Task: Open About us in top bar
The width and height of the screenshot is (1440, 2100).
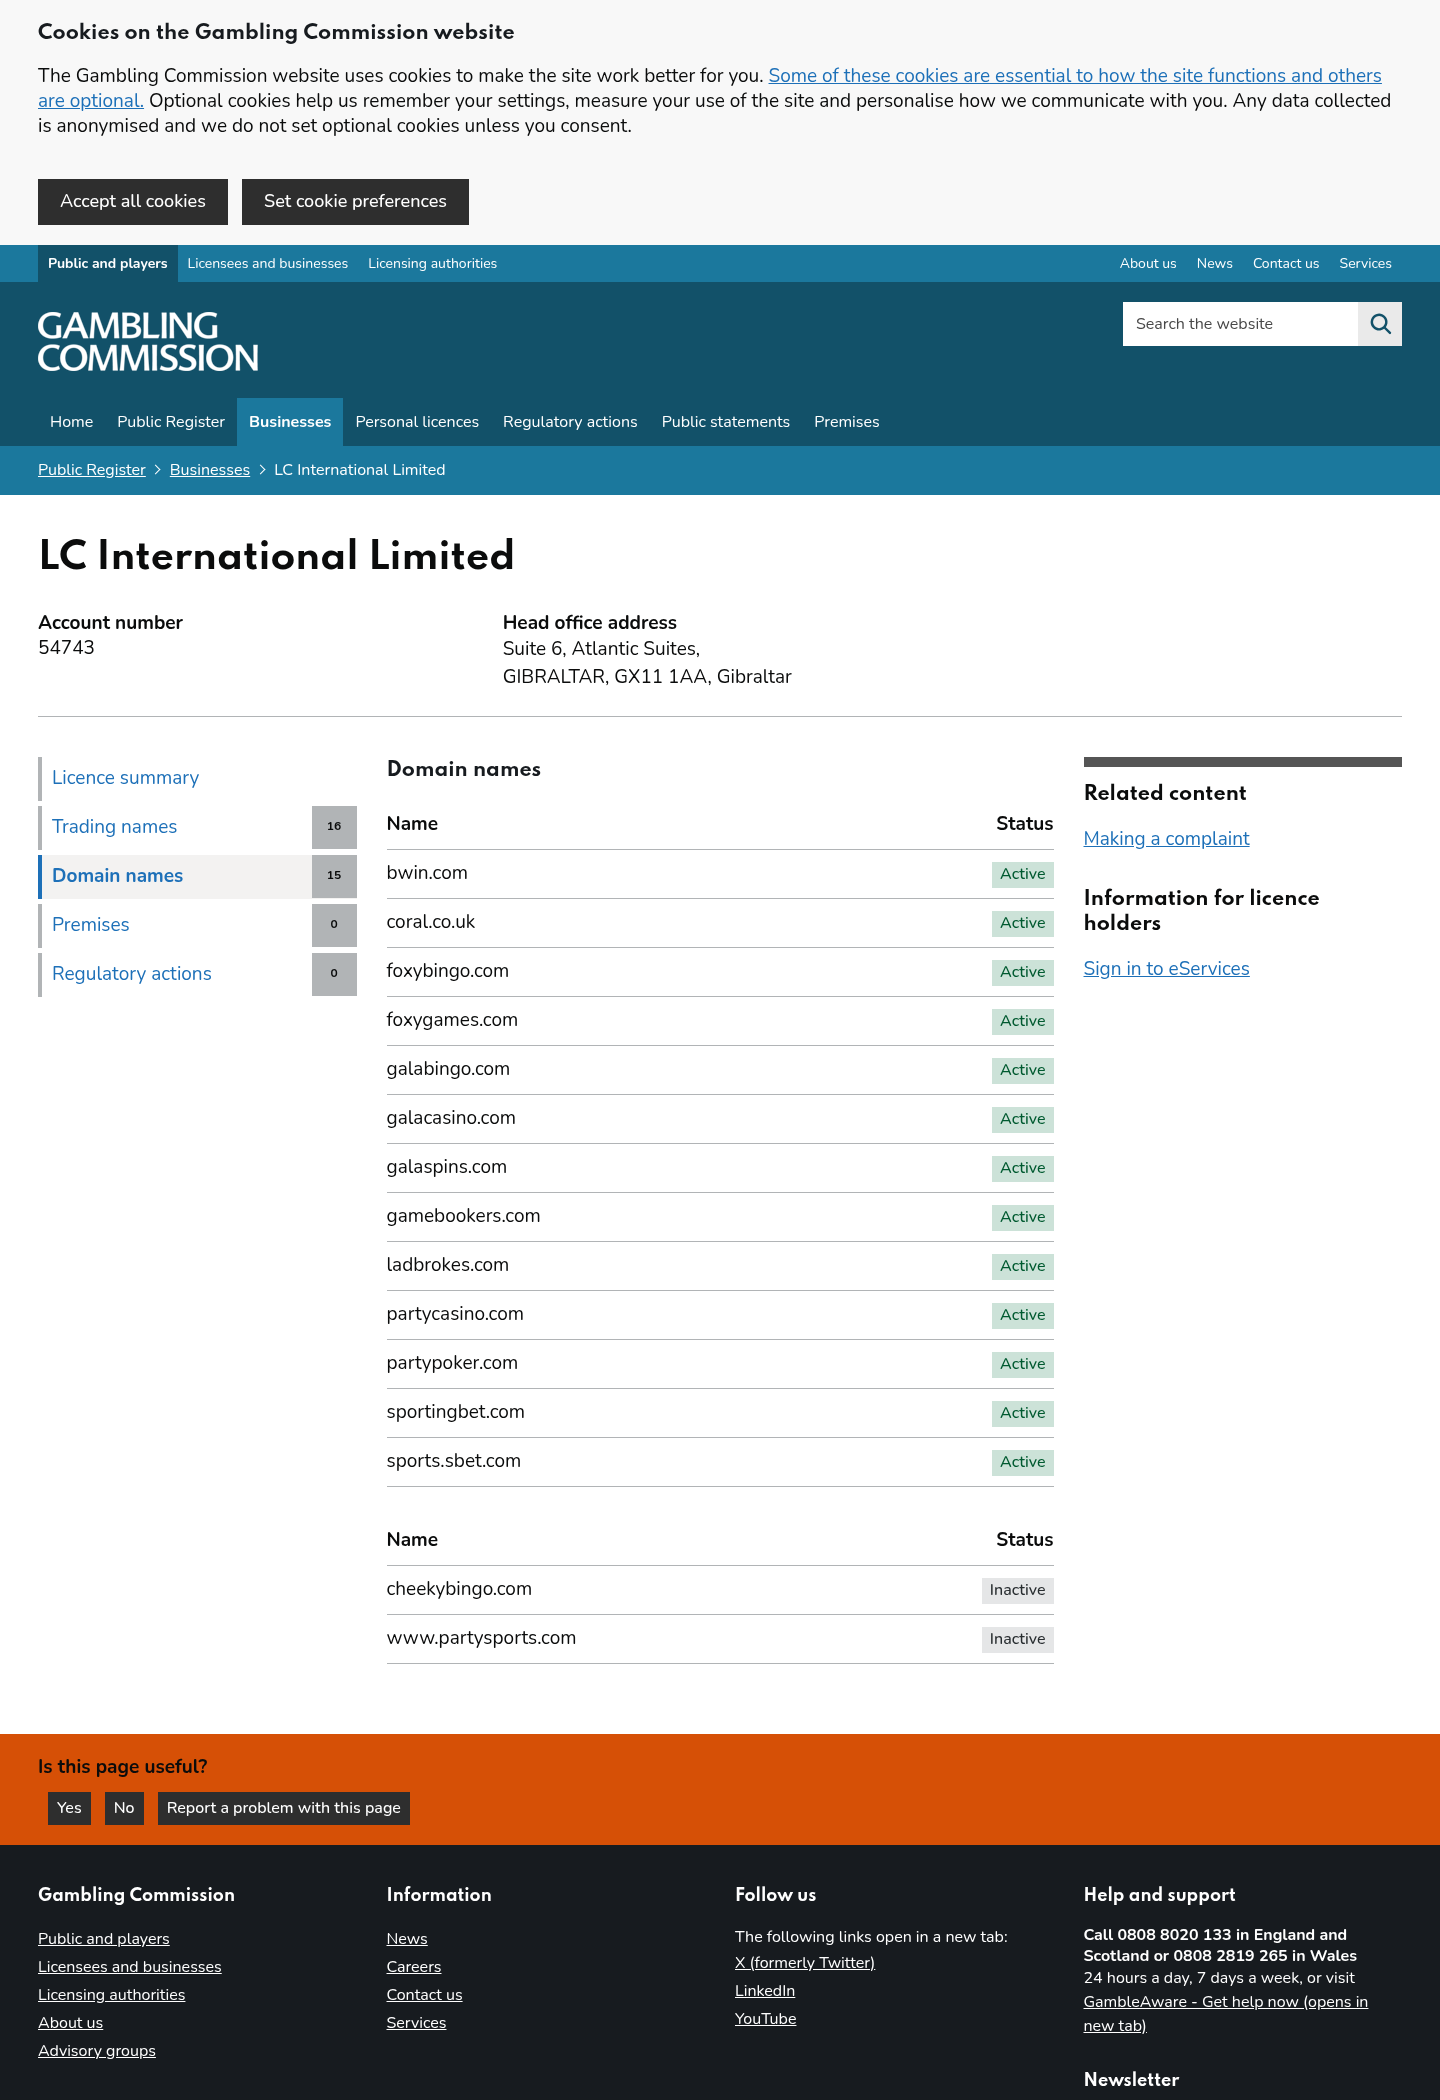Action: [1148, 264]
